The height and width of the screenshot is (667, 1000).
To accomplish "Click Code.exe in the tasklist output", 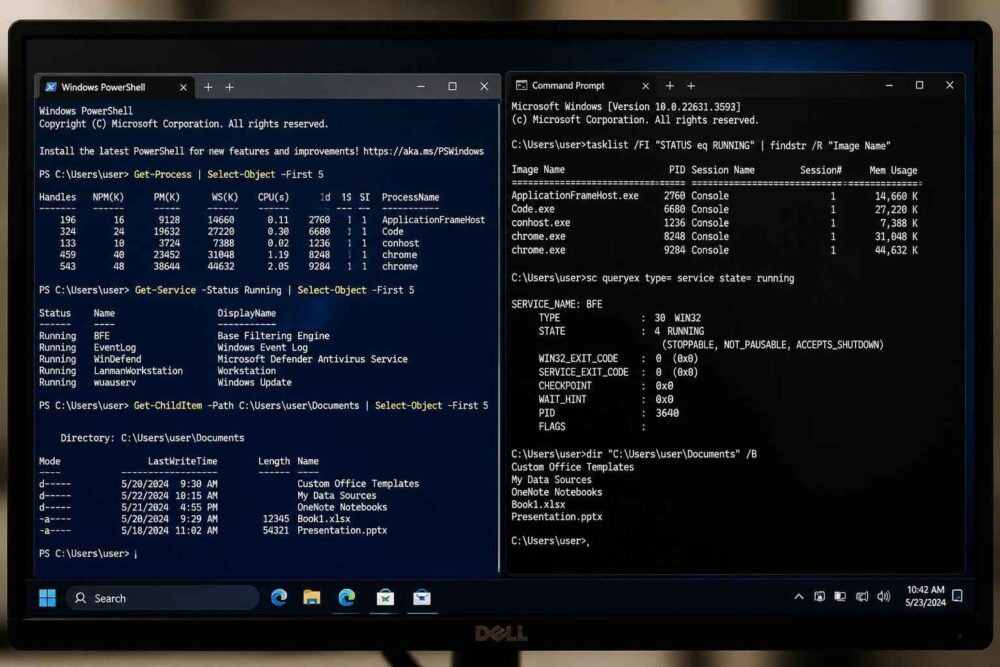I will [x=533, y=209].
